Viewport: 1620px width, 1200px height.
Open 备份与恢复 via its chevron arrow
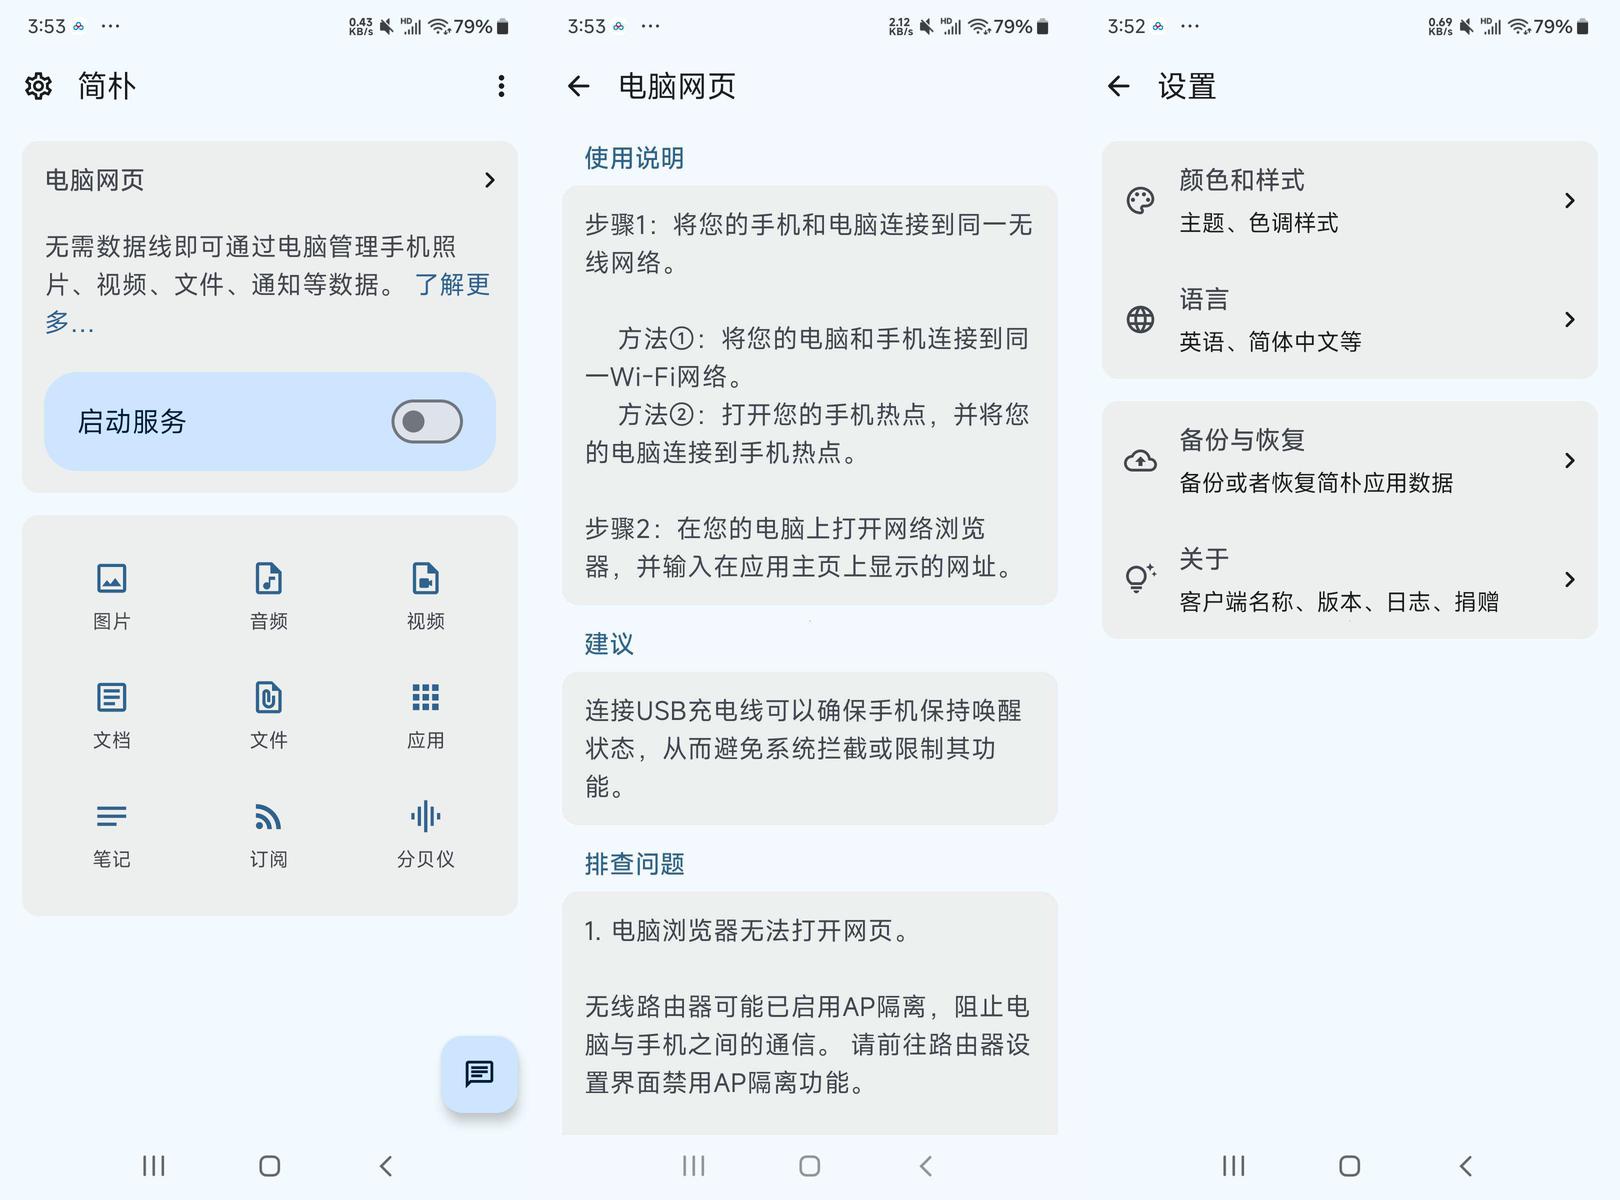click(1569, 460)
